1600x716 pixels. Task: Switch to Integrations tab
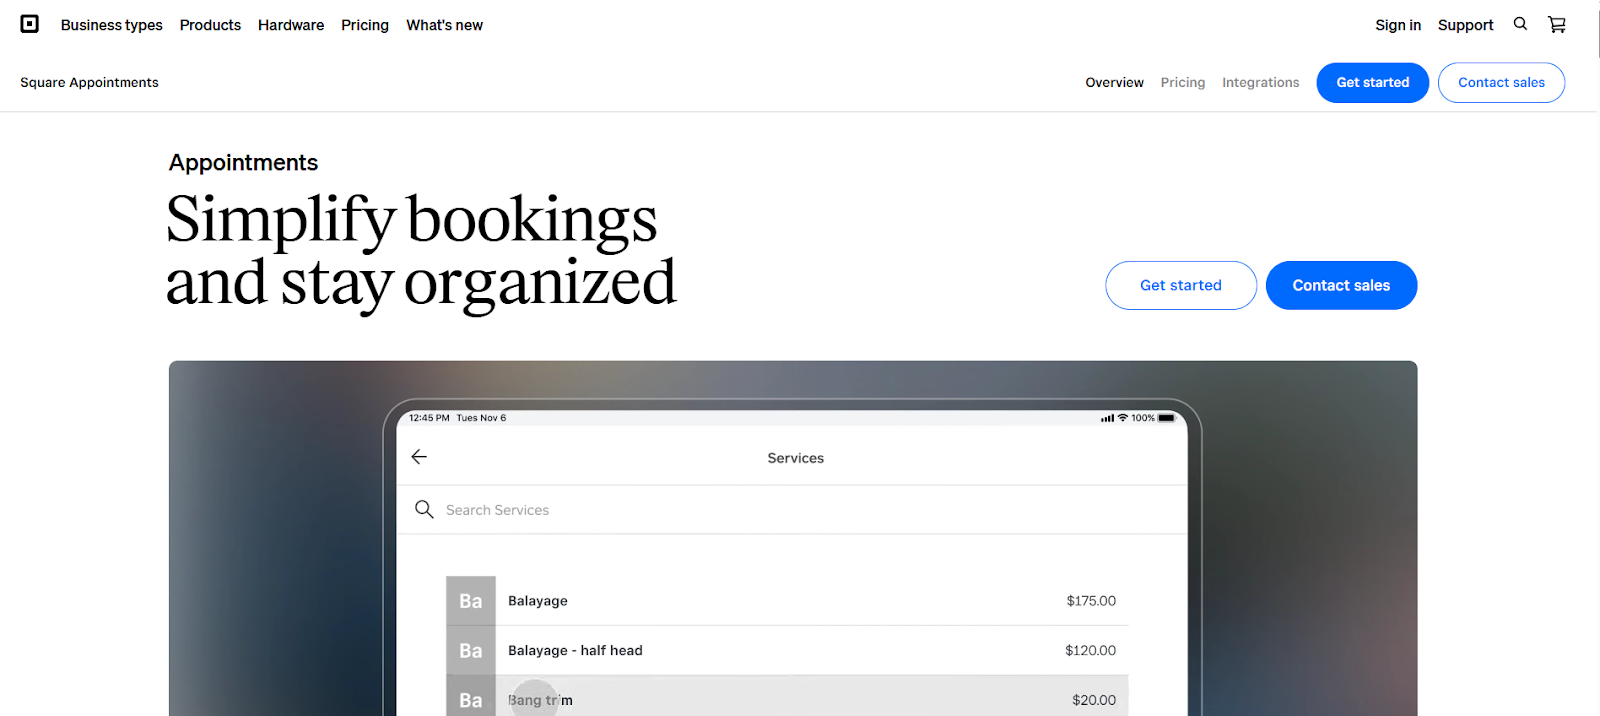tap(1260, 82)
